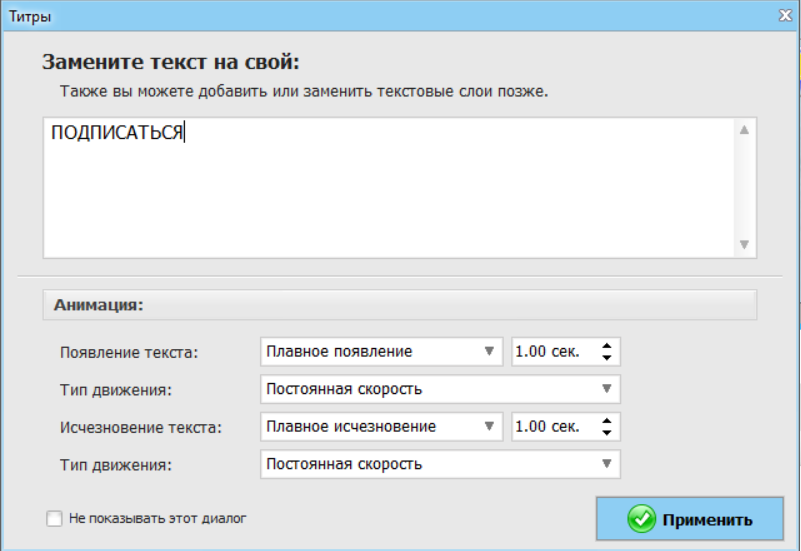Click in the text area with ПОДПИСАТЬСЯ

click(388, 188)
